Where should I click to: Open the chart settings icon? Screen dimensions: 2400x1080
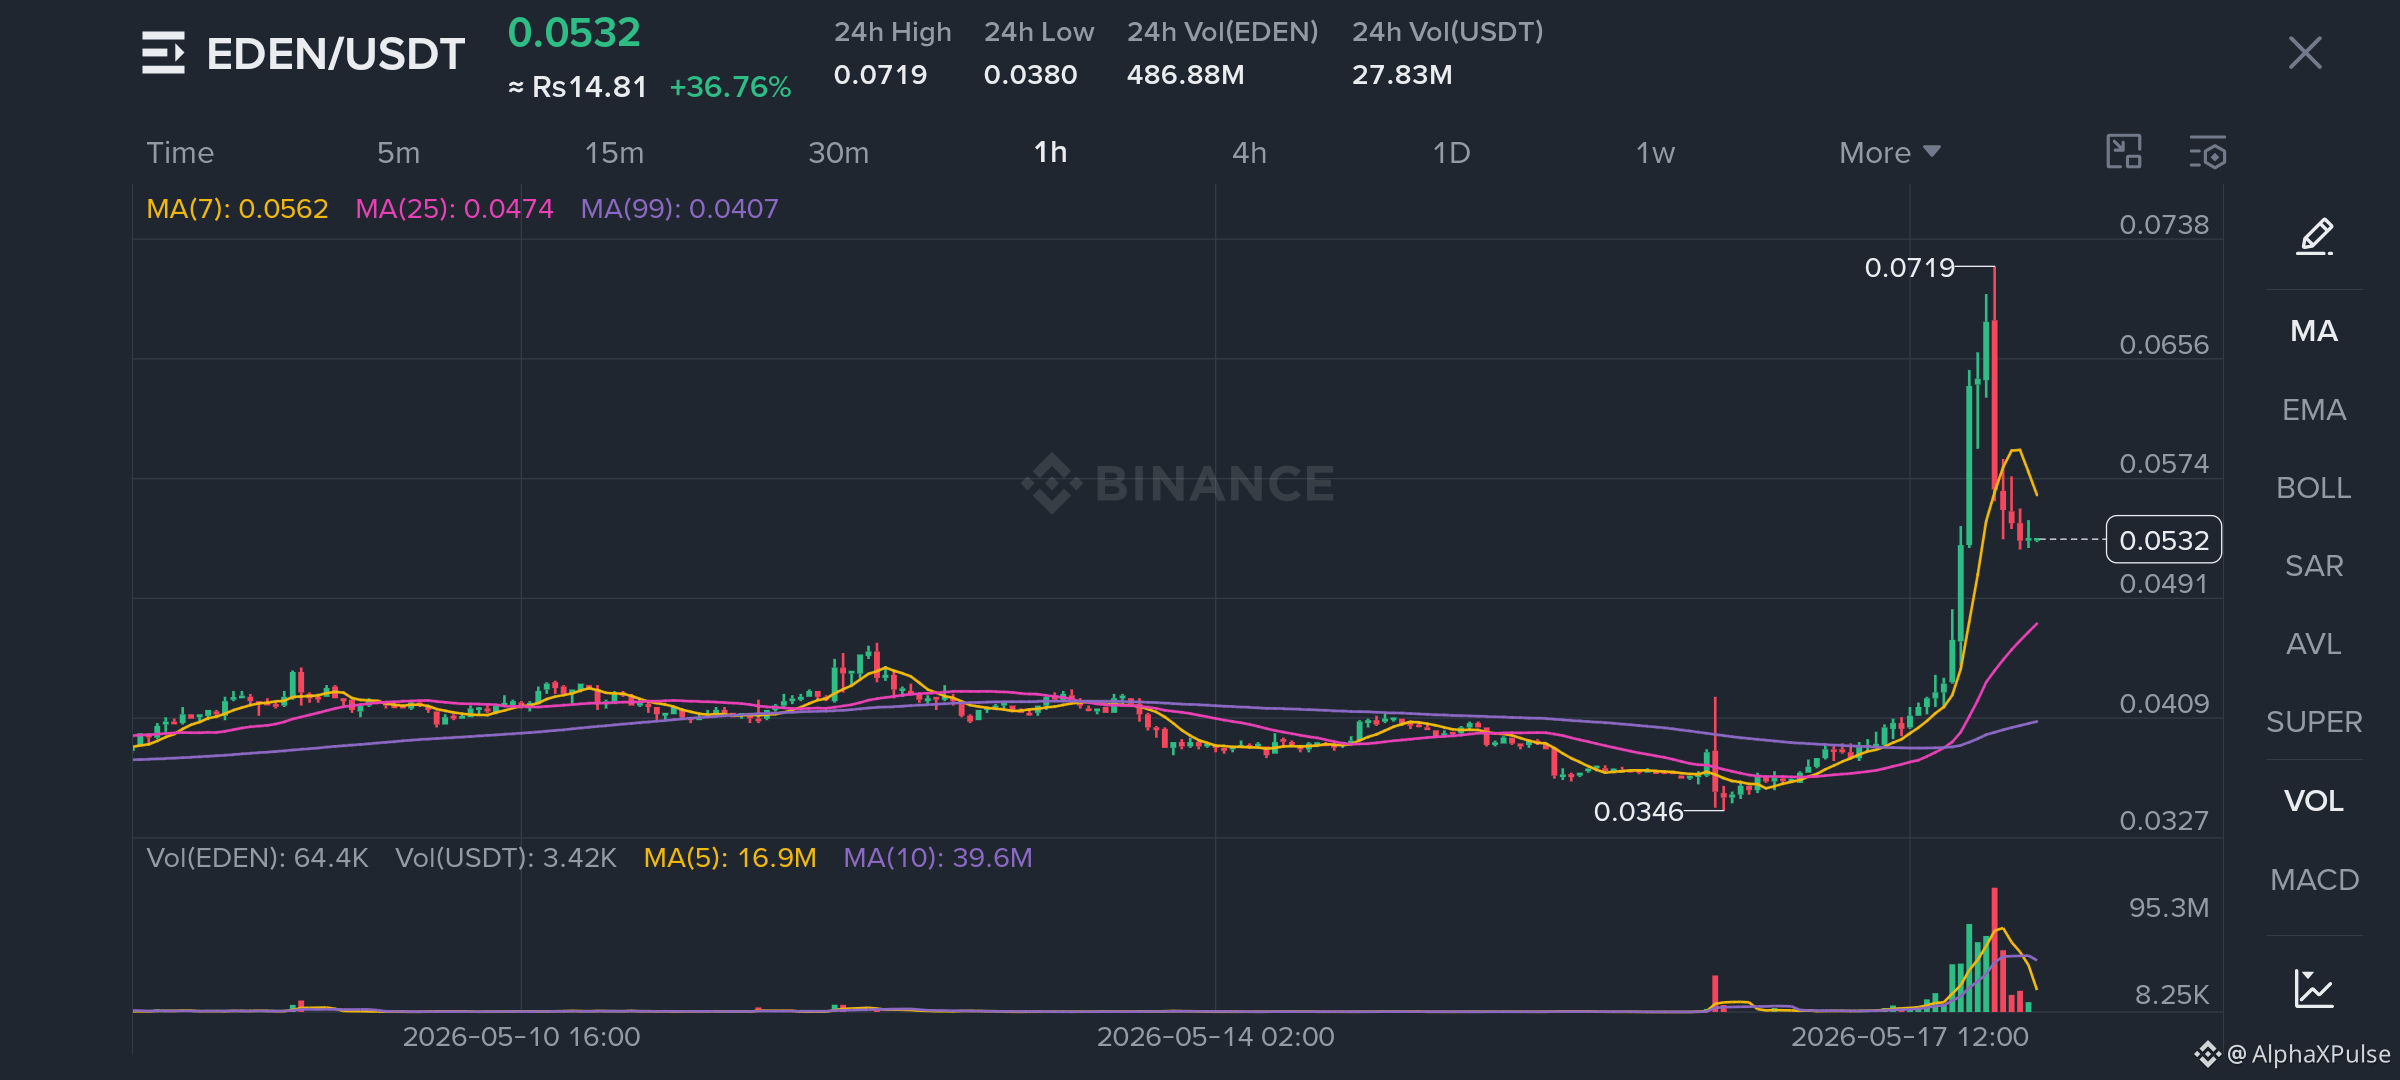pos(2208,152)
